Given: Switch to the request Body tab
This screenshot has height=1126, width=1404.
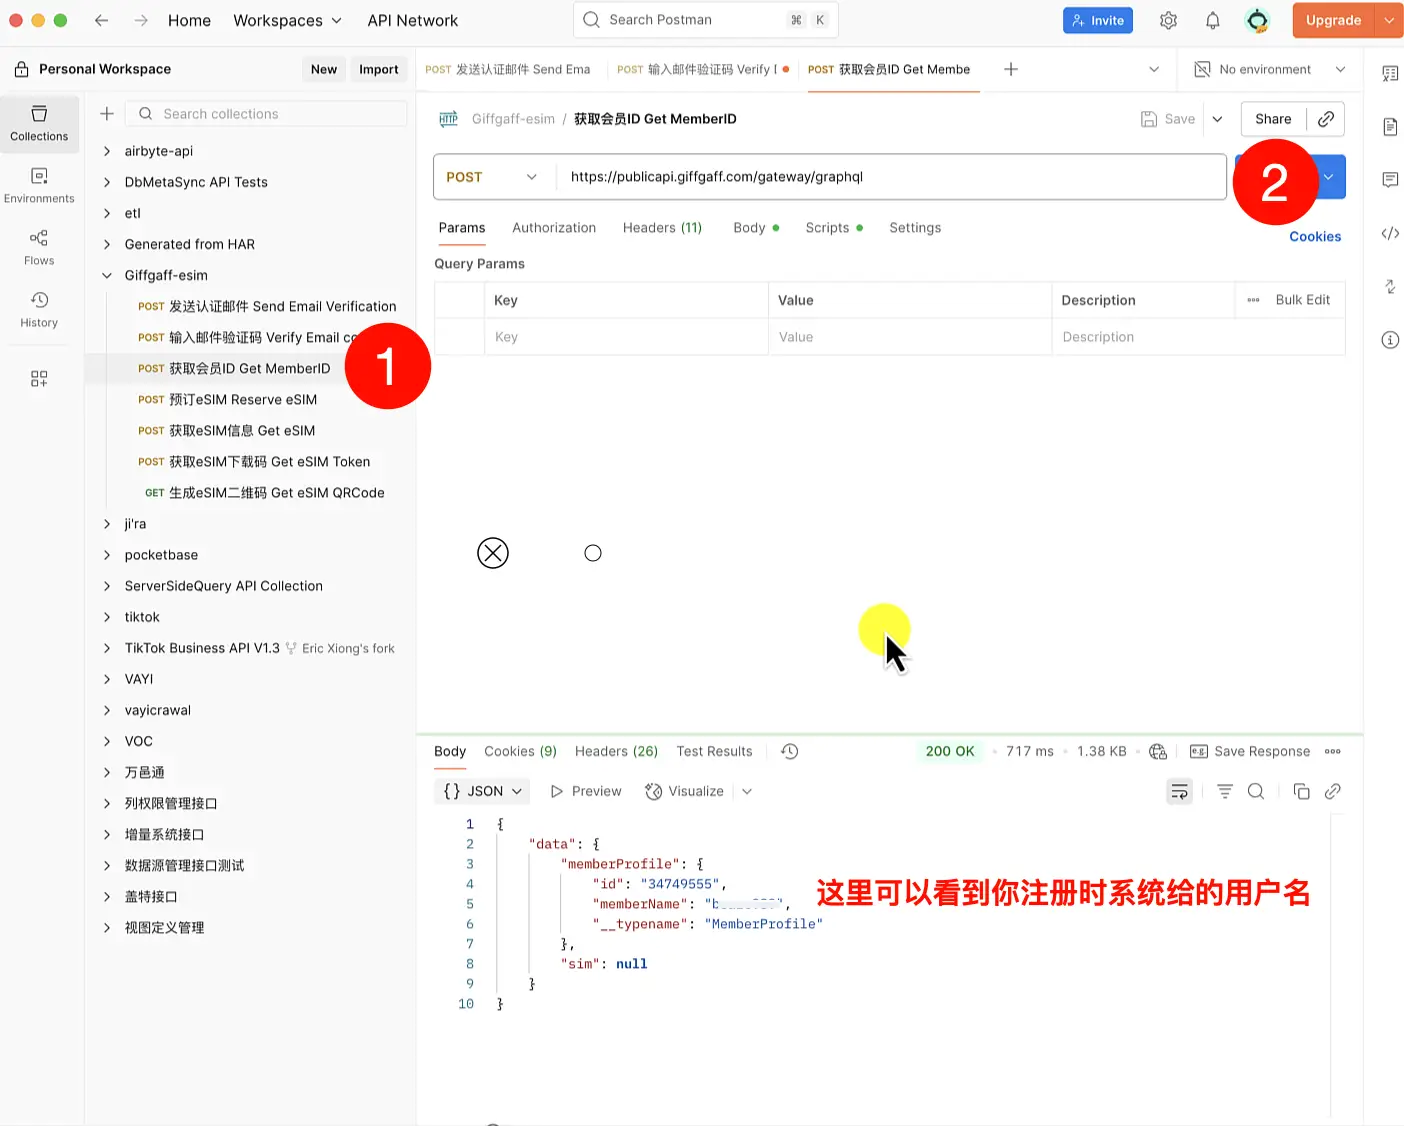Looking at the screenshot, I should [x=756, y=228].
